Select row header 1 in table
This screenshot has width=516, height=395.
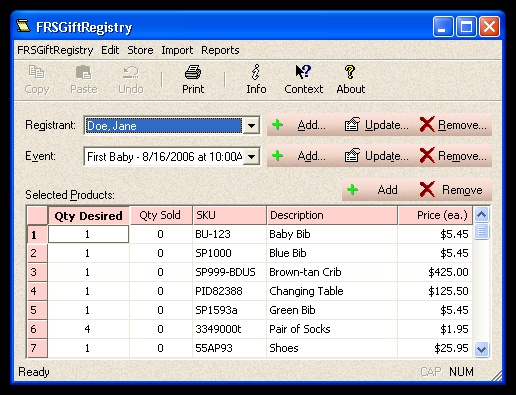point(37,234)
